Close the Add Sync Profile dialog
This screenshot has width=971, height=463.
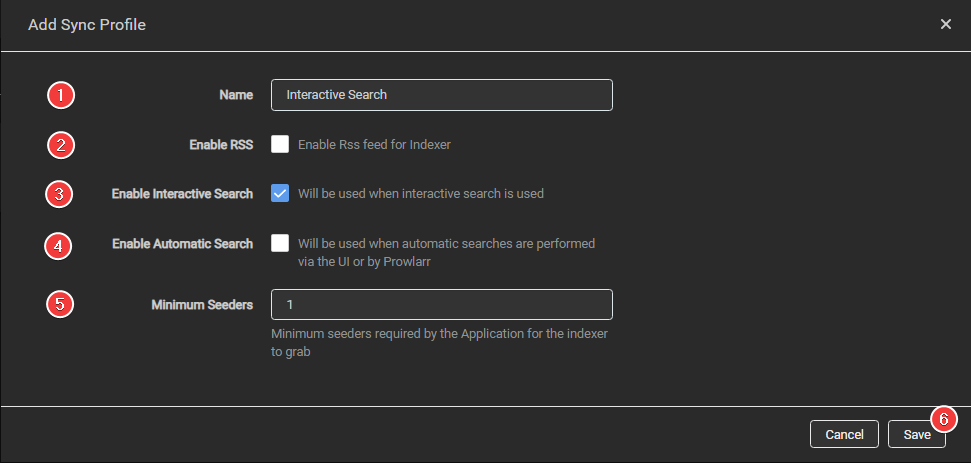[x=945, y=24]
